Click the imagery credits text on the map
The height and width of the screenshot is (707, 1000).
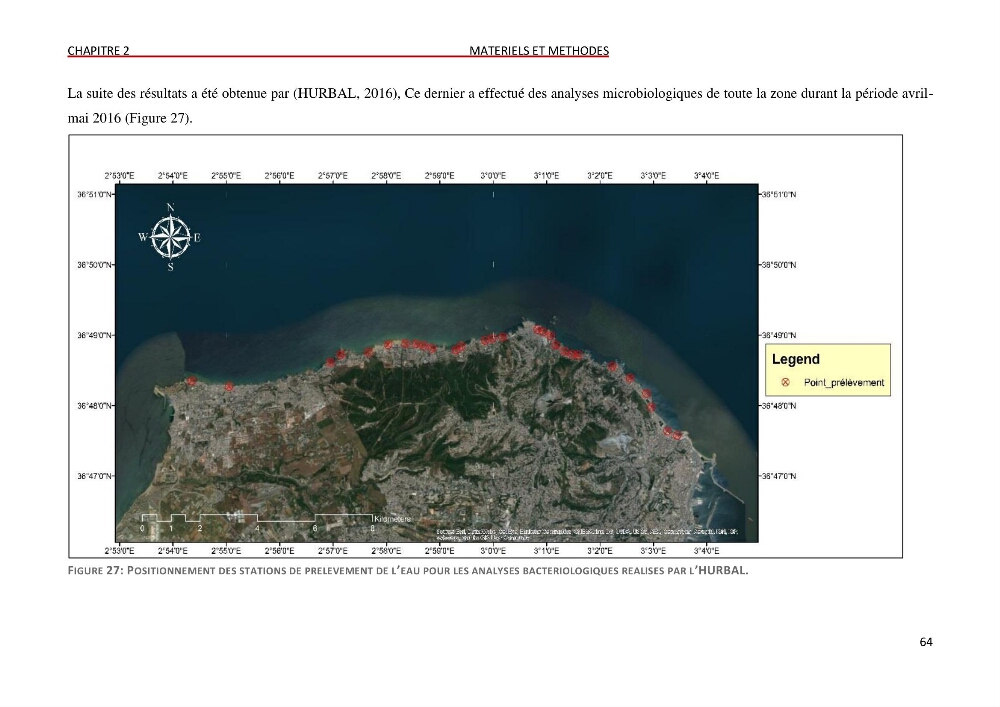(587, 534)
